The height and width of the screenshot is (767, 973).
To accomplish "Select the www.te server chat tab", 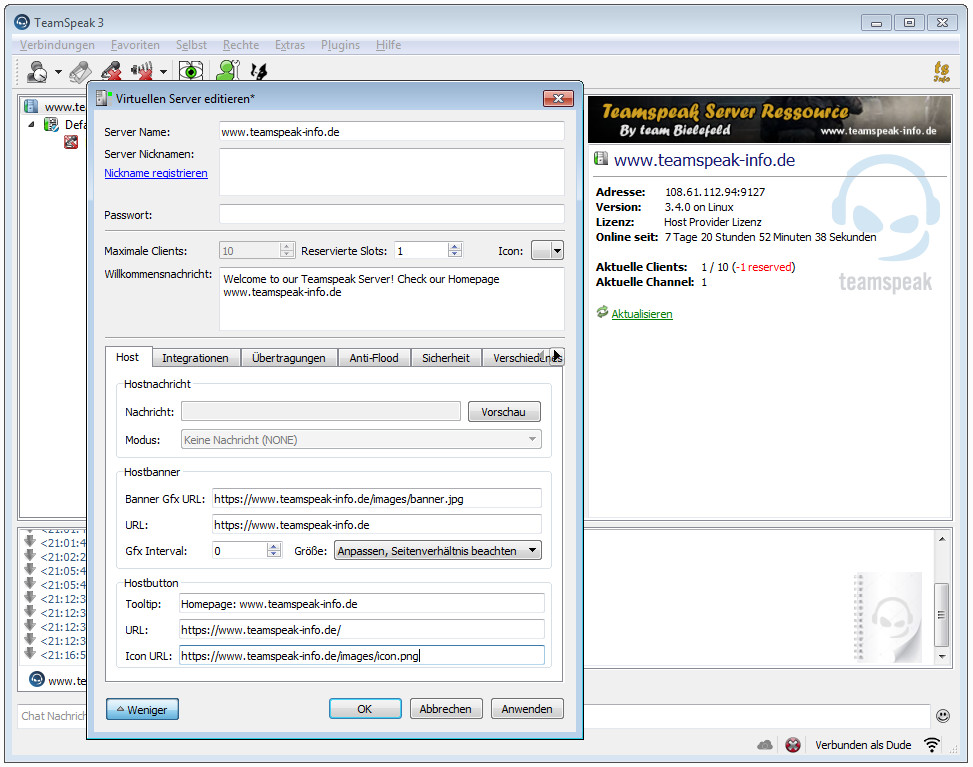I will [x=58, y=681].
